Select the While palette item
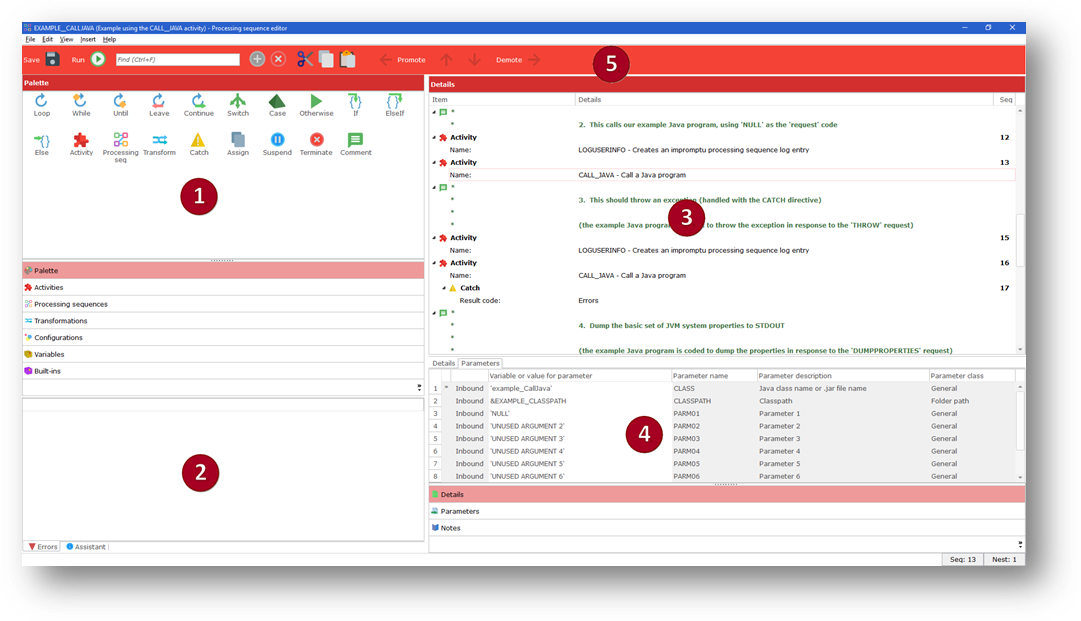Image resolution: width=1081 pixels, height=621 pixels. coord(81,105)
